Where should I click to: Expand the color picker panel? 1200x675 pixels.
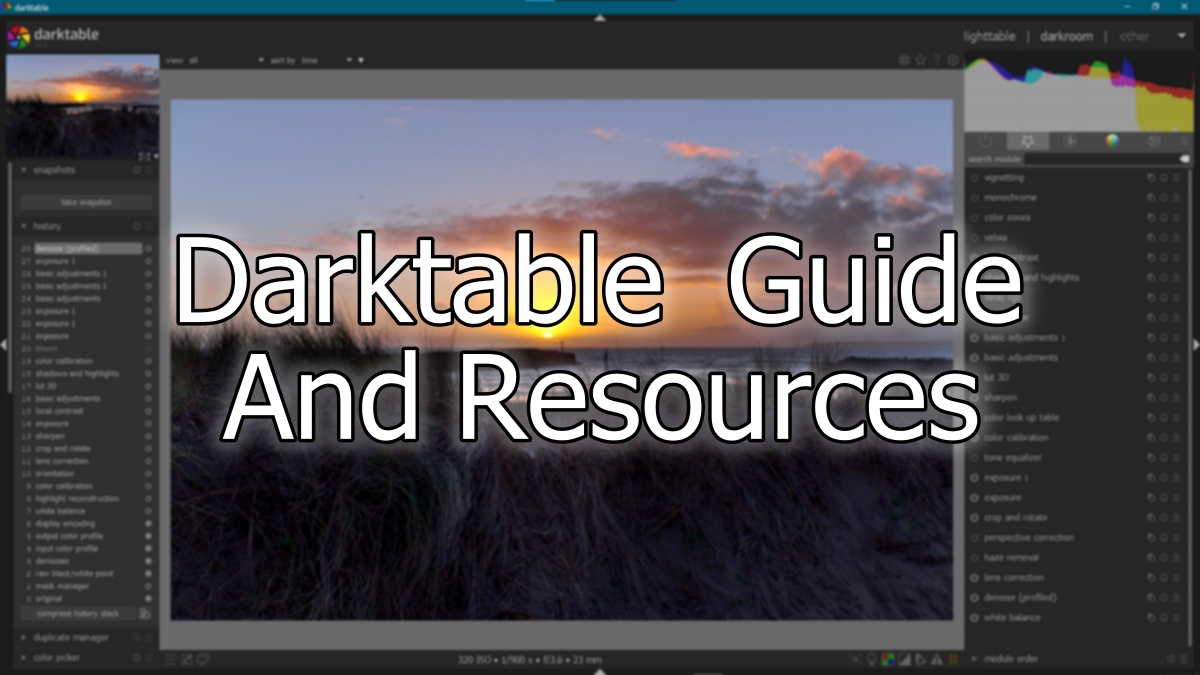[24, 657]
